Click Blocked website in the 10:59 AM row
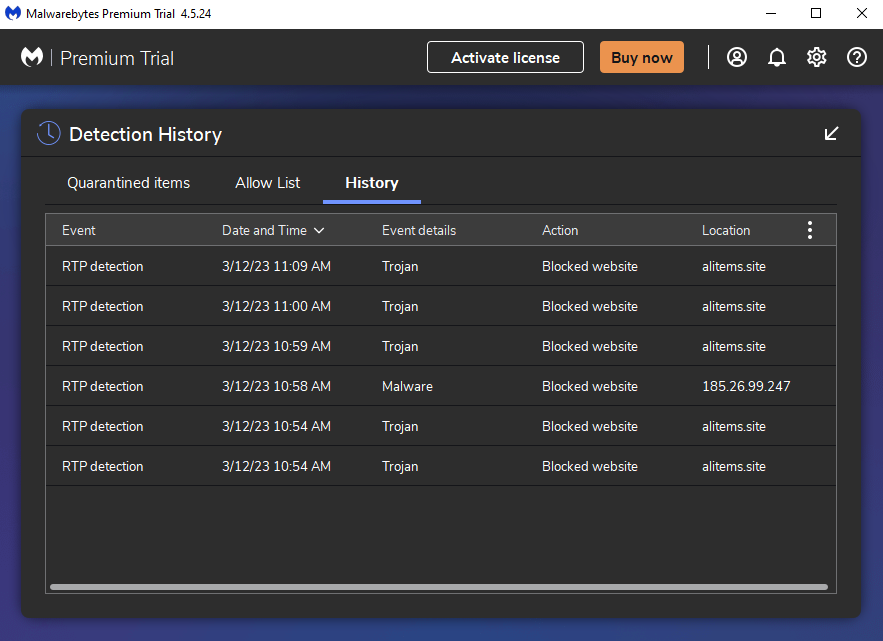This screenshot has height=641, width=883. click(590, 346)
